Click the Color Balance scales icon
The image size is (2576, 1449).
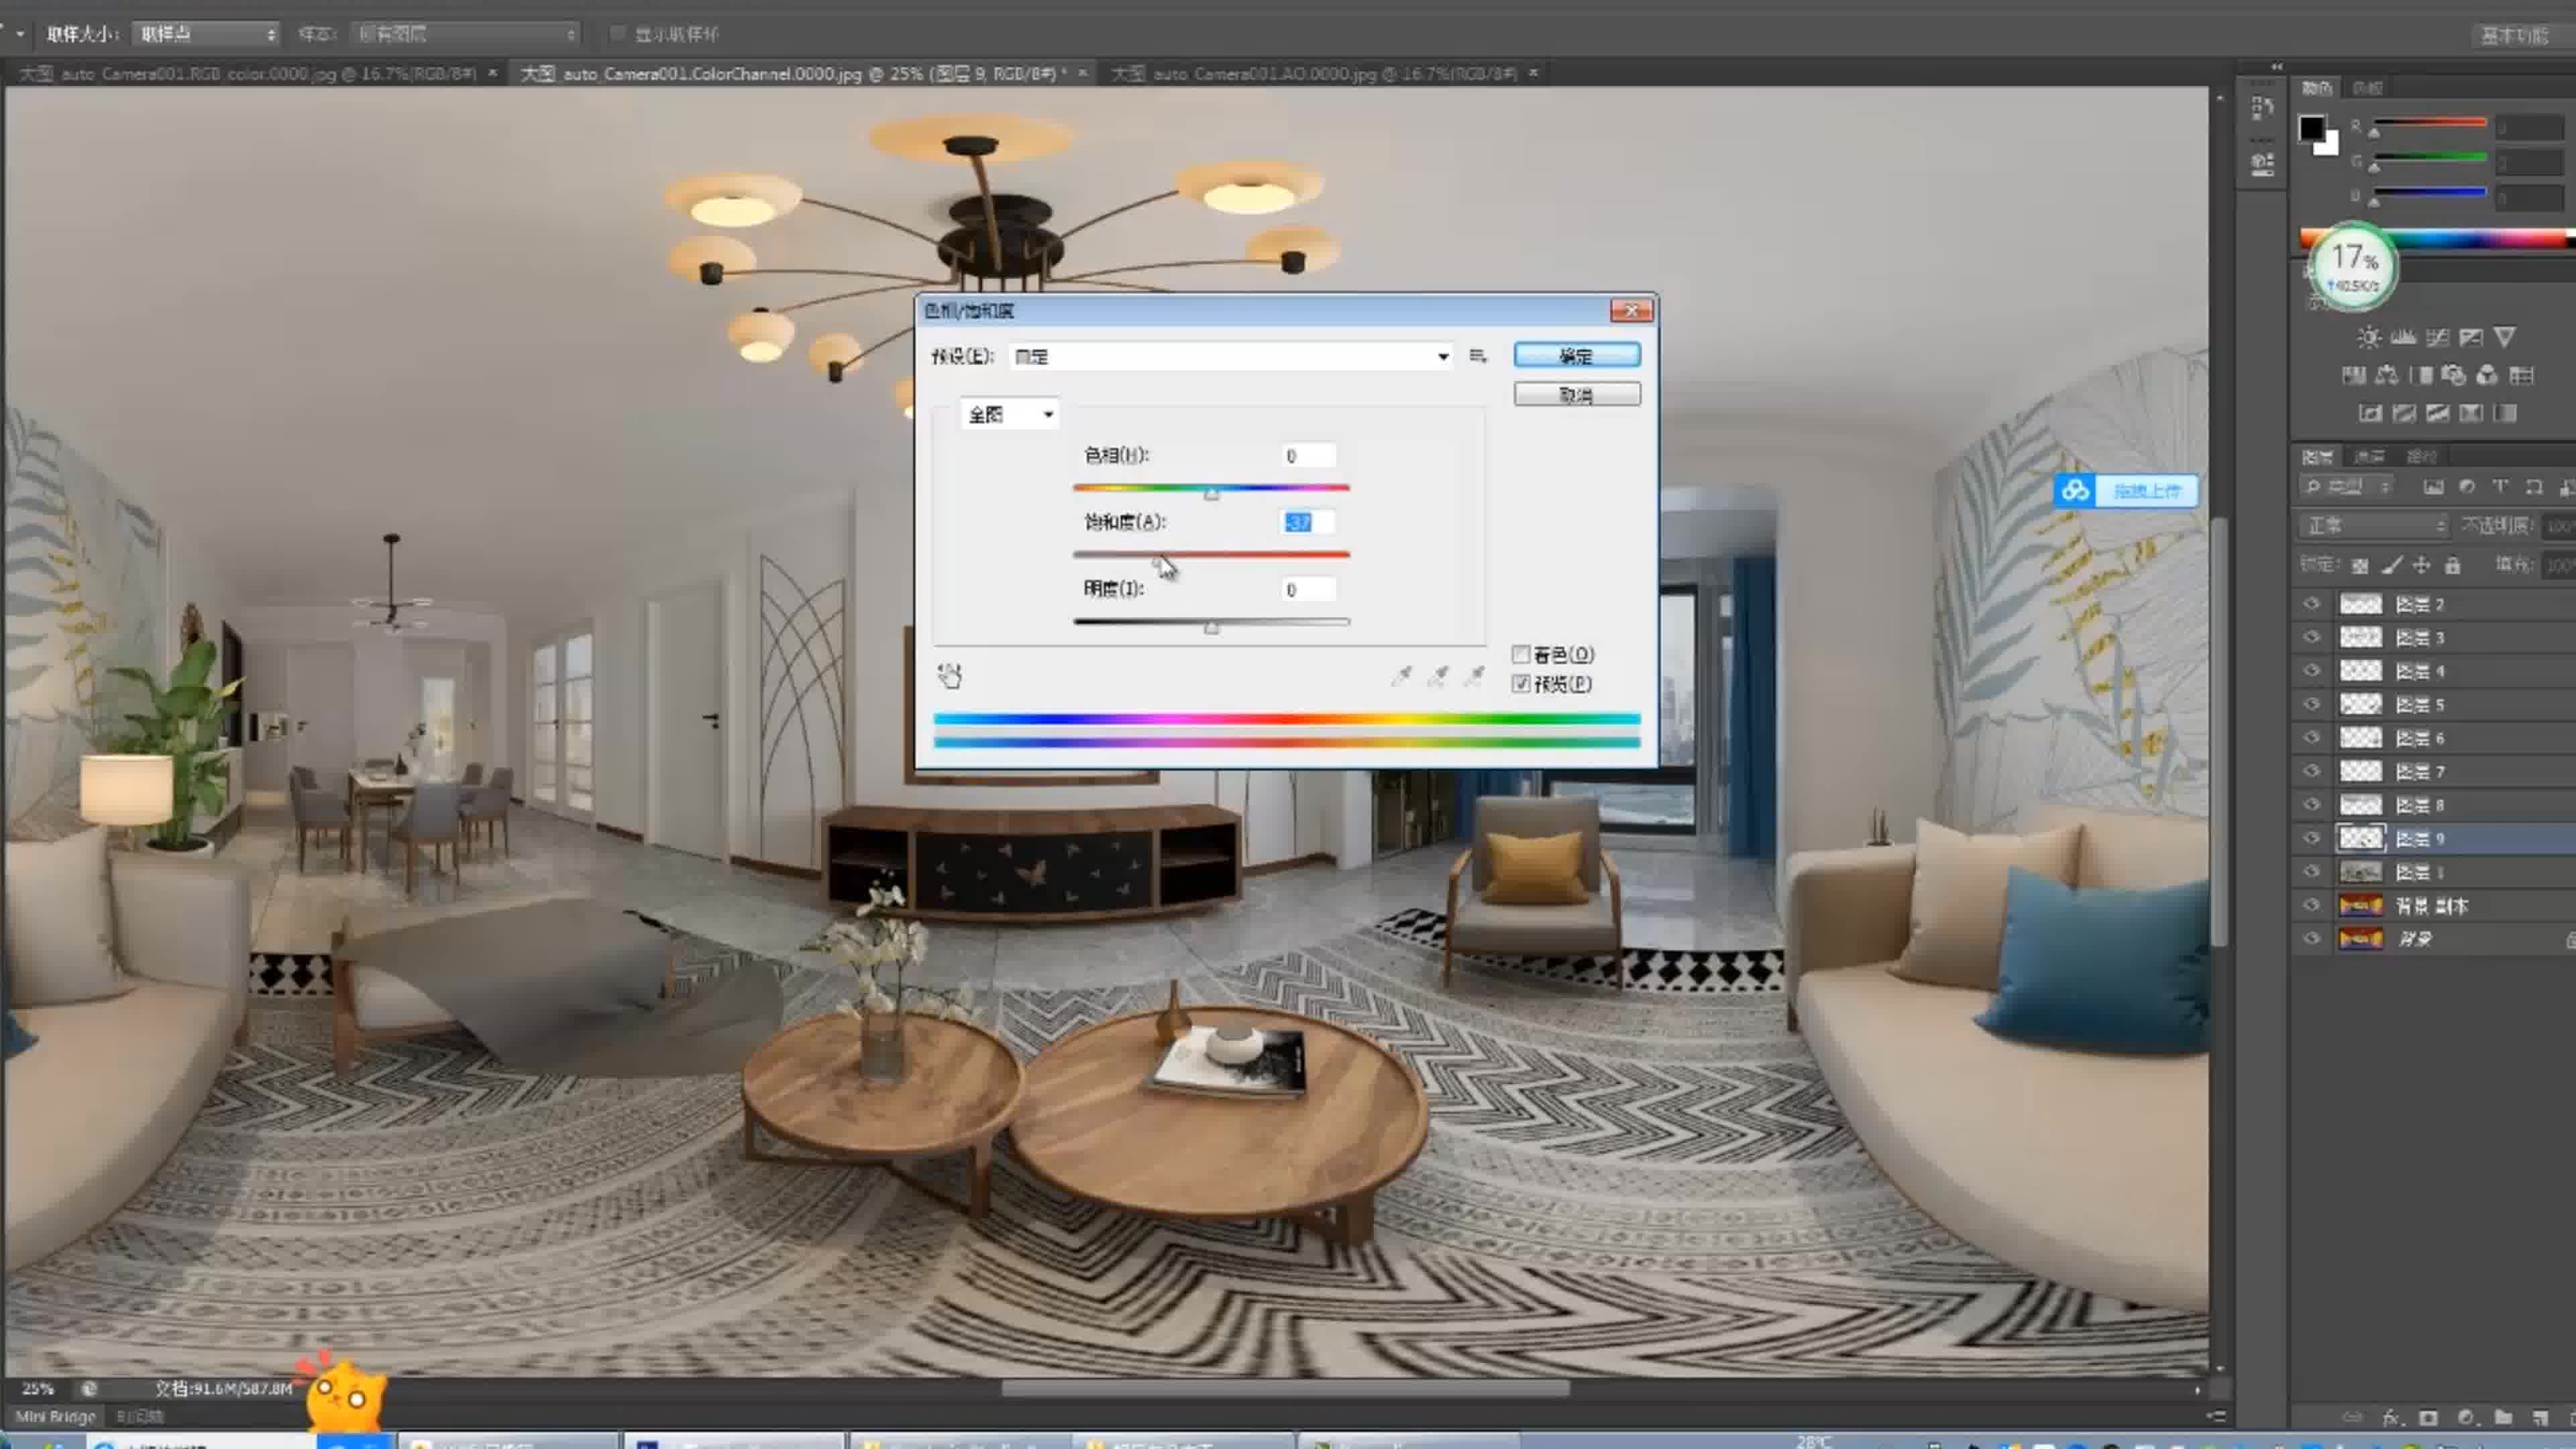tap(2387, 375)
